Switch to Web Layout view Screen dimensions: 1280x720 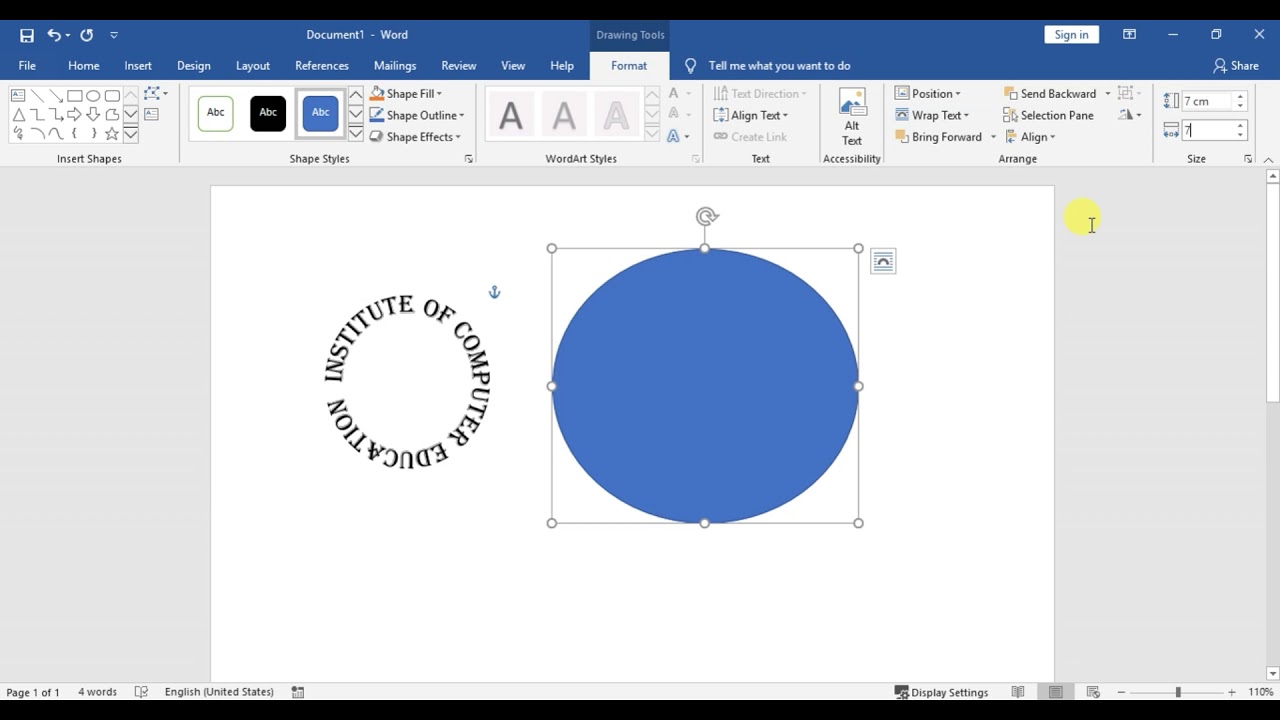click(1093, 692)
